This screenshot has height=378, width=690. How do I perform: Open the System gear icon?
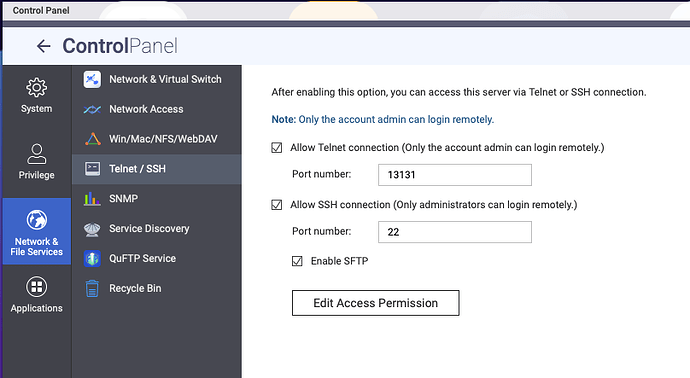37,87
